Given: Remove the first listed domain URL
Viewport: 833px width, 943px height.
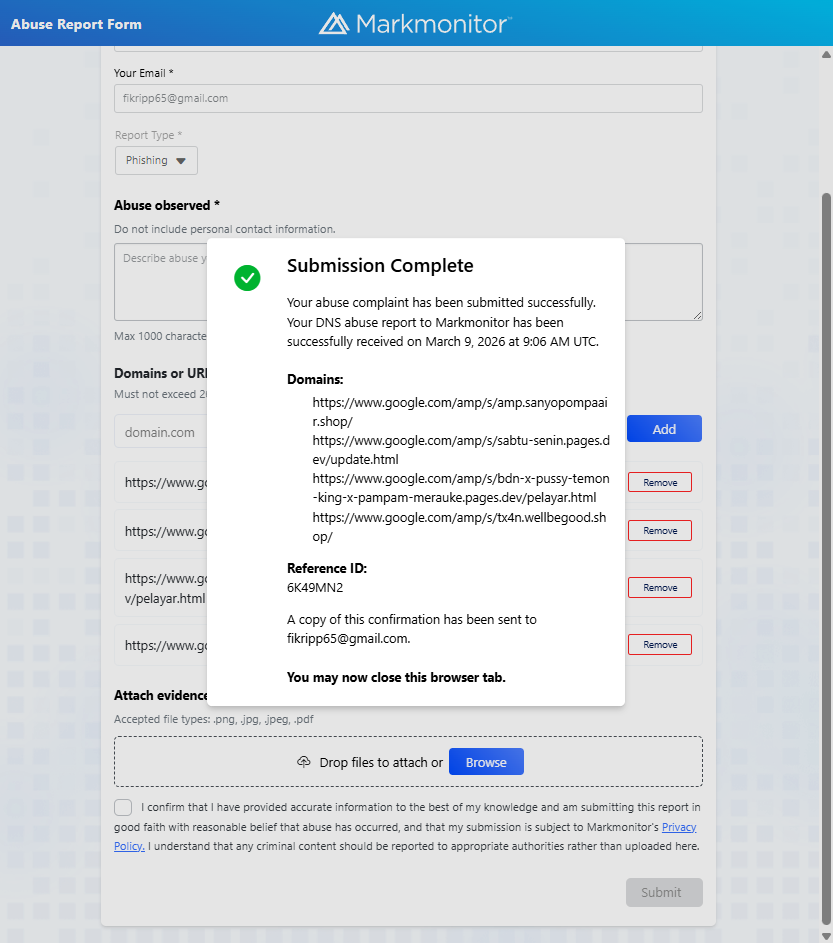Looking at the screenshot, I should coord(660,482).
